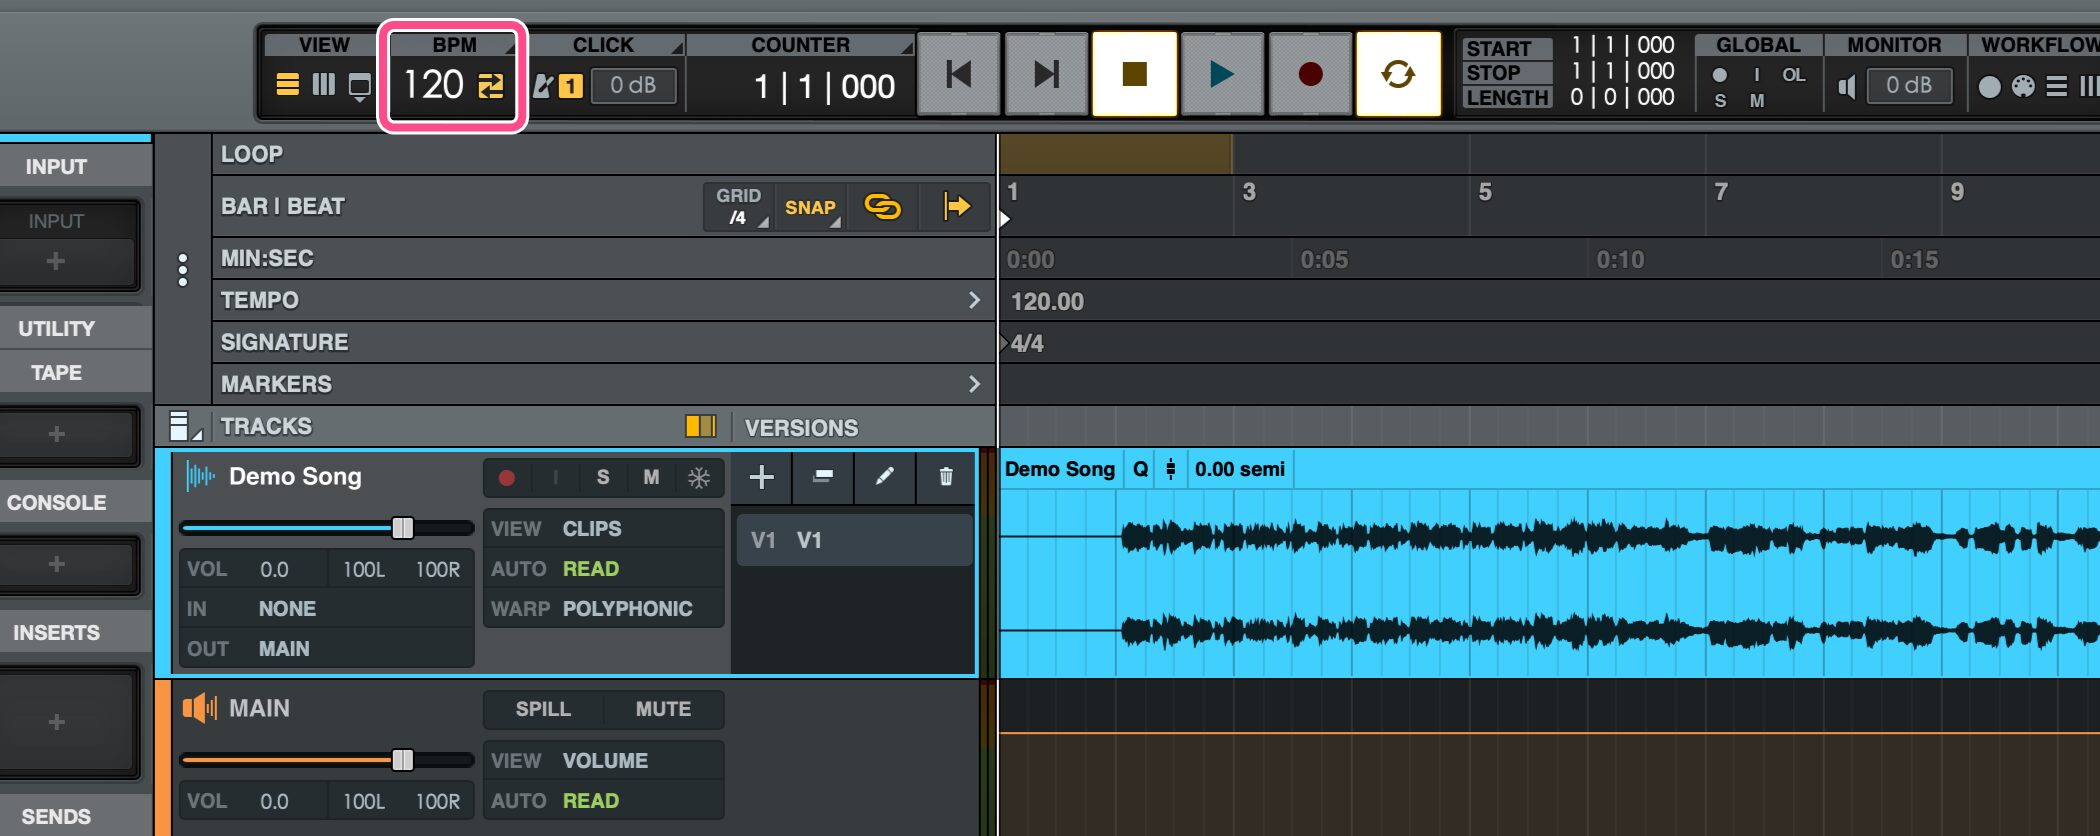Select the TAPE section in sidebar
Screen dimensions: 2100x836
56,373
